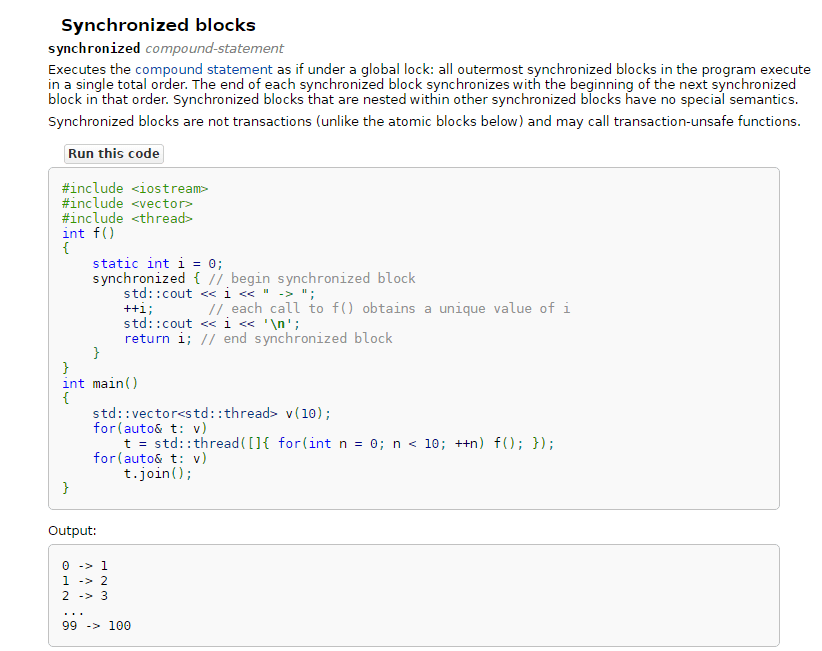Click the "#include <thread>" code line
Image resolution: width=822 pixels, height=651 pixels.
[126, 219]
